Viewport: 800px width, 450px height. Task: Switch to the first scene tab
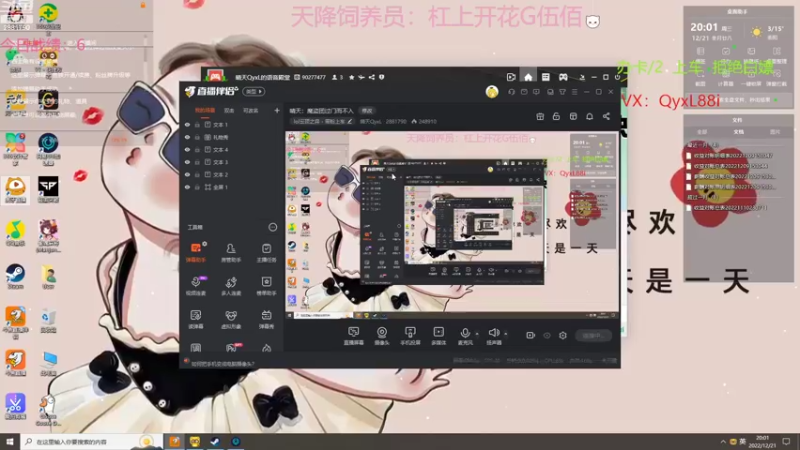click(x=205, y=111)
